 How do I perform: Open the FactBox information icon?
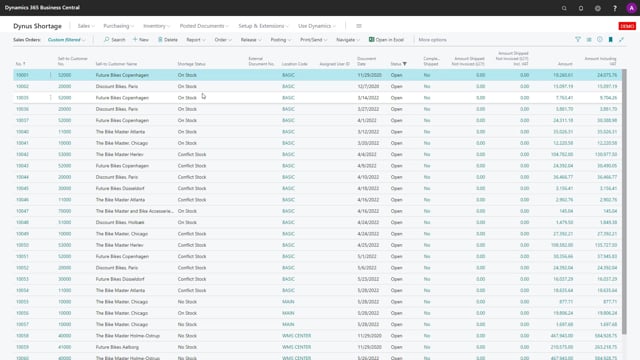pos(600,40)
